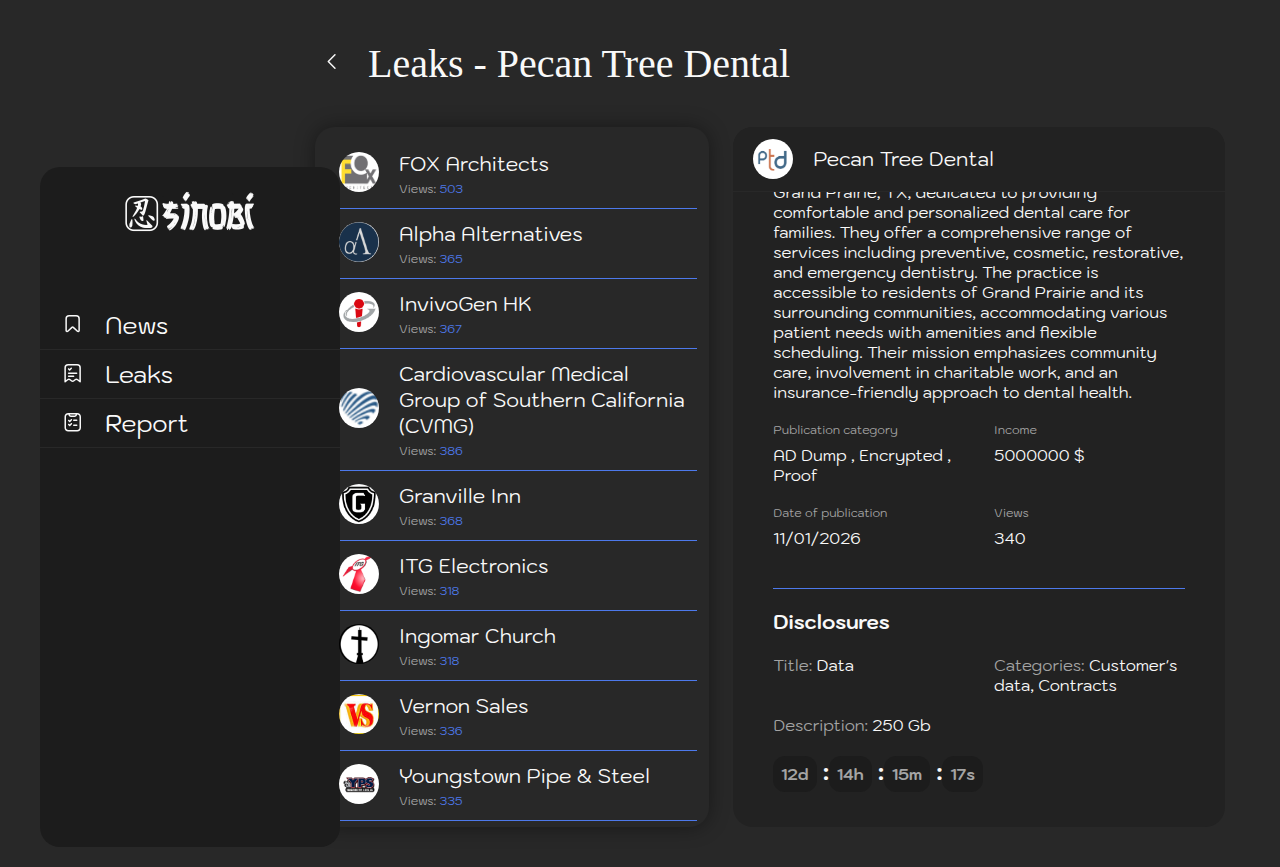Open the News section in the sidebar
The width and height of the screenshot is (1280, 867).
click(136, 326)
